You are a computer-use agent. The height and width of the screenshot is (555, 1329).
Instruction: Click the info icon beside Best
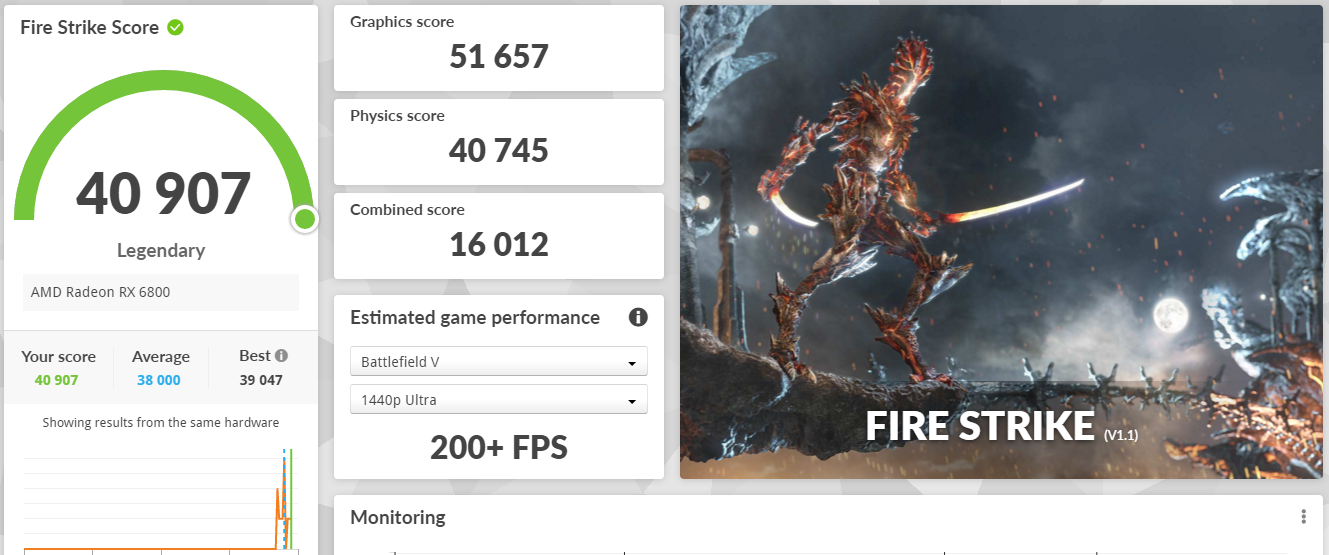[282, 355]
